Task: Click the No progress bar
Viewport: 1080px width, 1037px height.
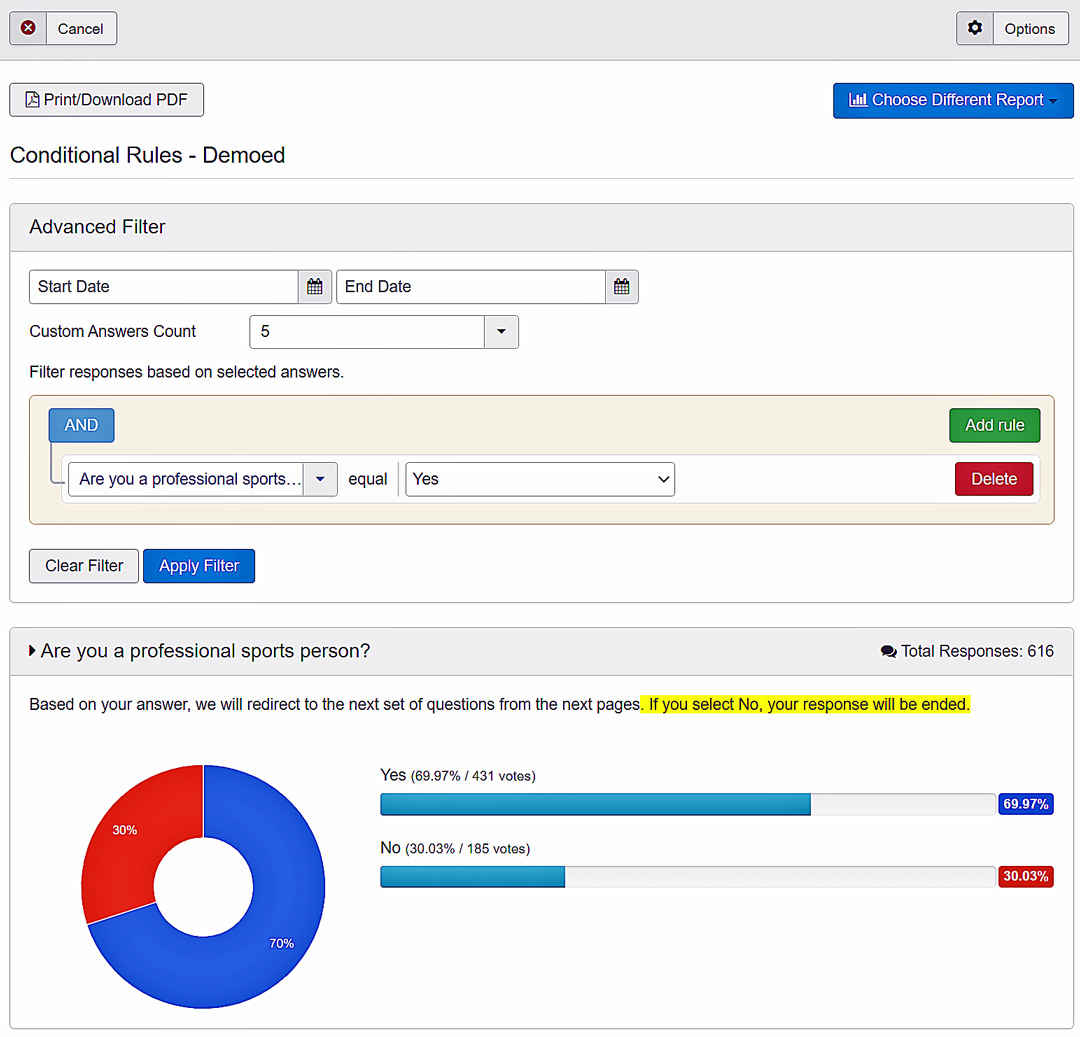Action: pyautogui.click(x=688, y=877)
